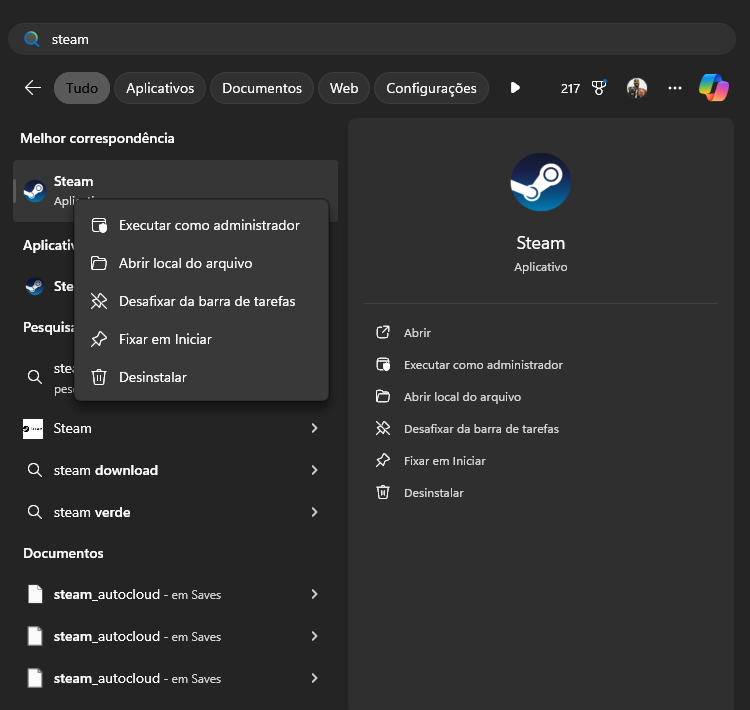This screenshot has width=750, height=710.
Task: Choose Desinstalar in context menu
Action: [201, 377]
